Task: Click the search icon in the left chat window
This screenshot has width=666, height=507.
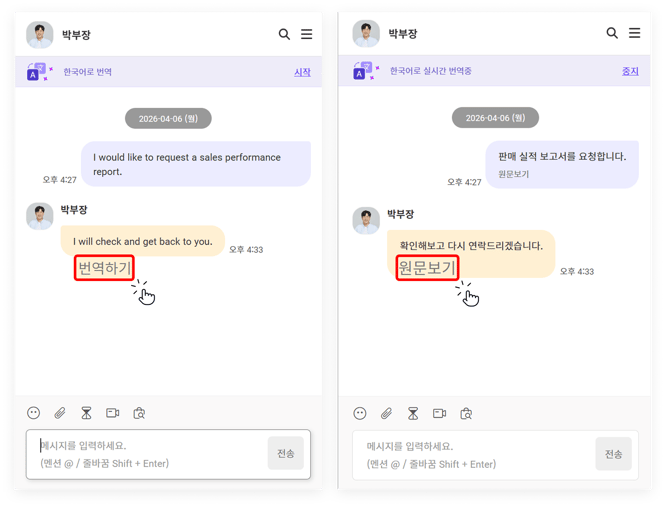Action: pos(284,34)
